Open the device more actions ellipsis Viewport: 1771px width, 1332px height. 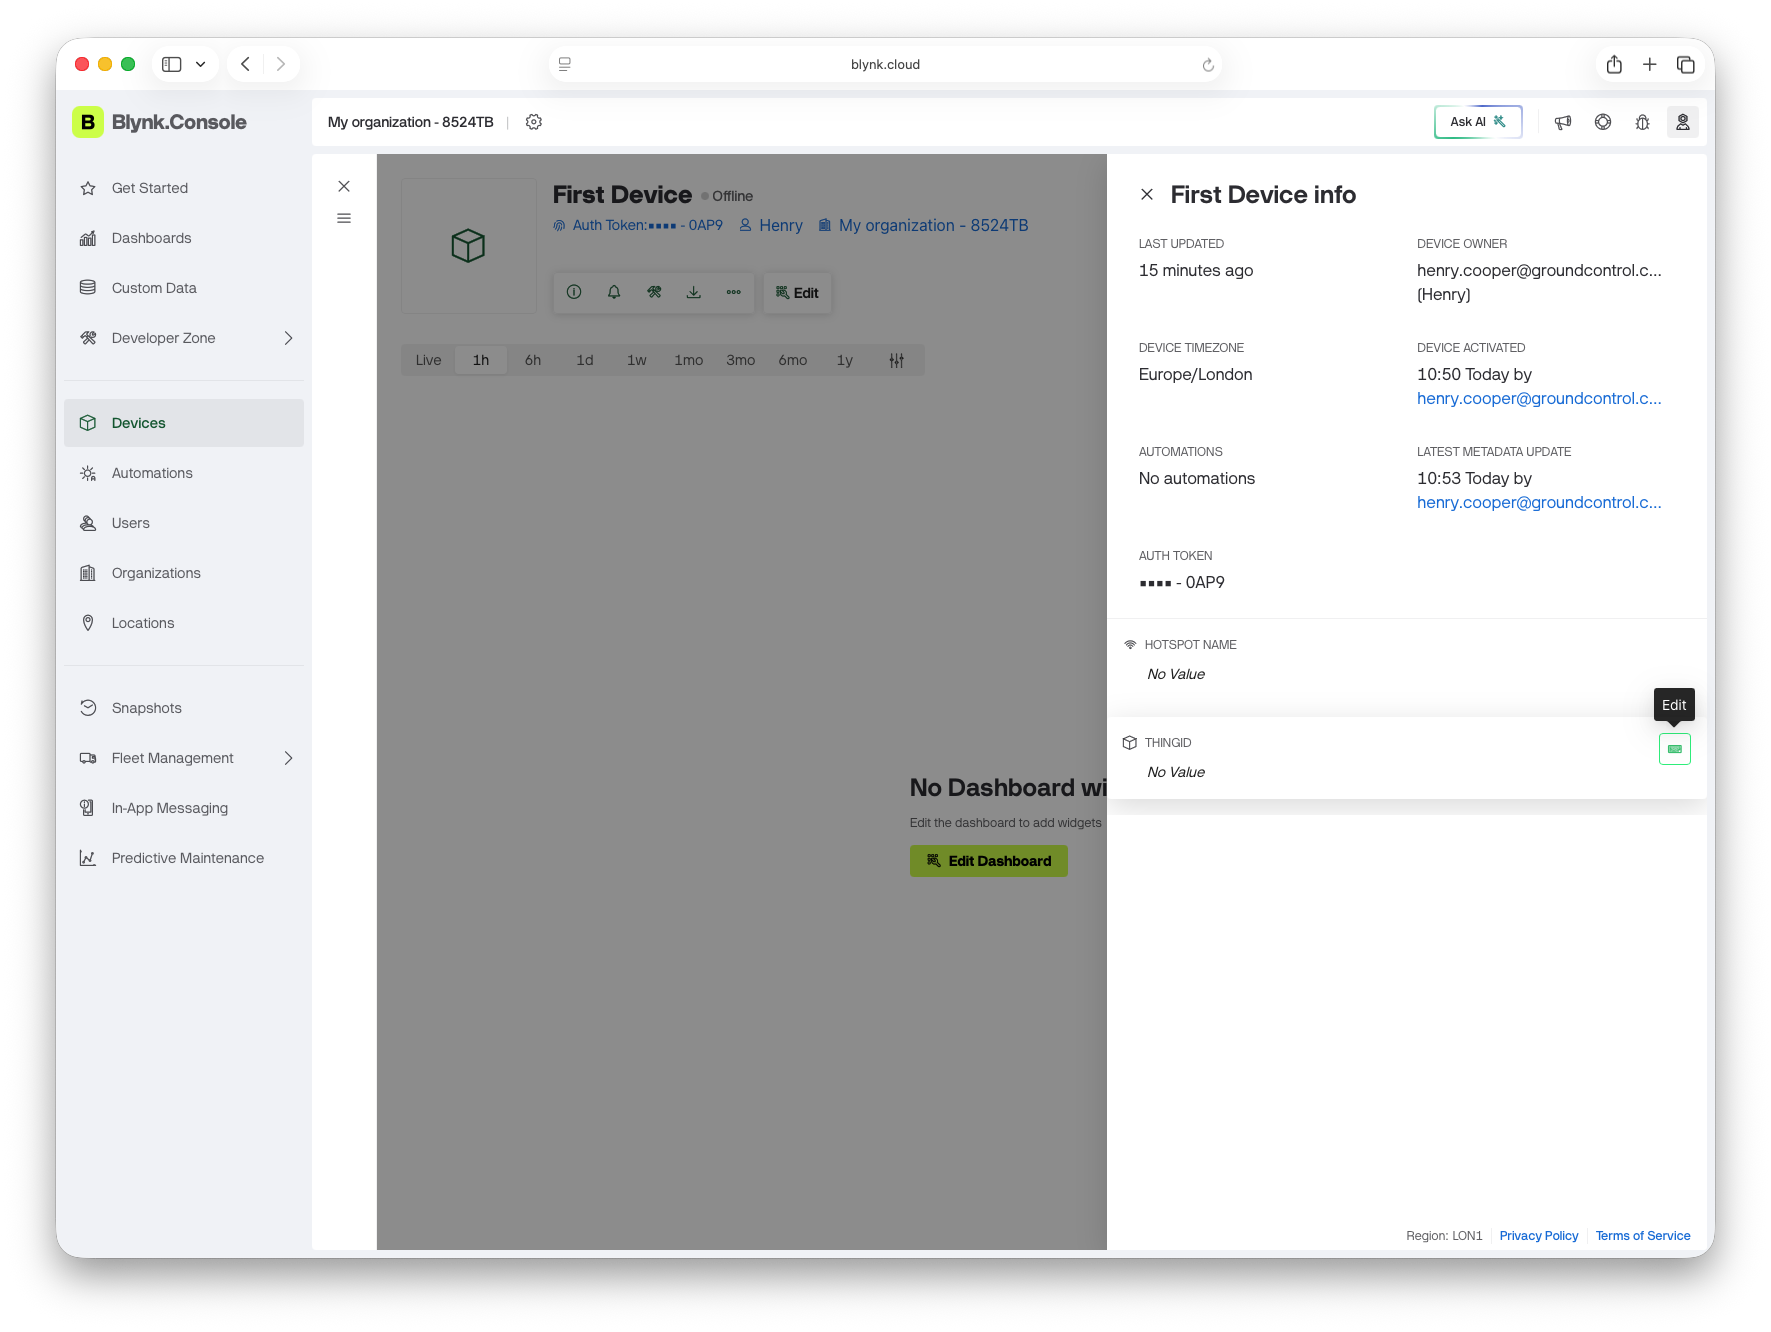(x=734, y=292)
